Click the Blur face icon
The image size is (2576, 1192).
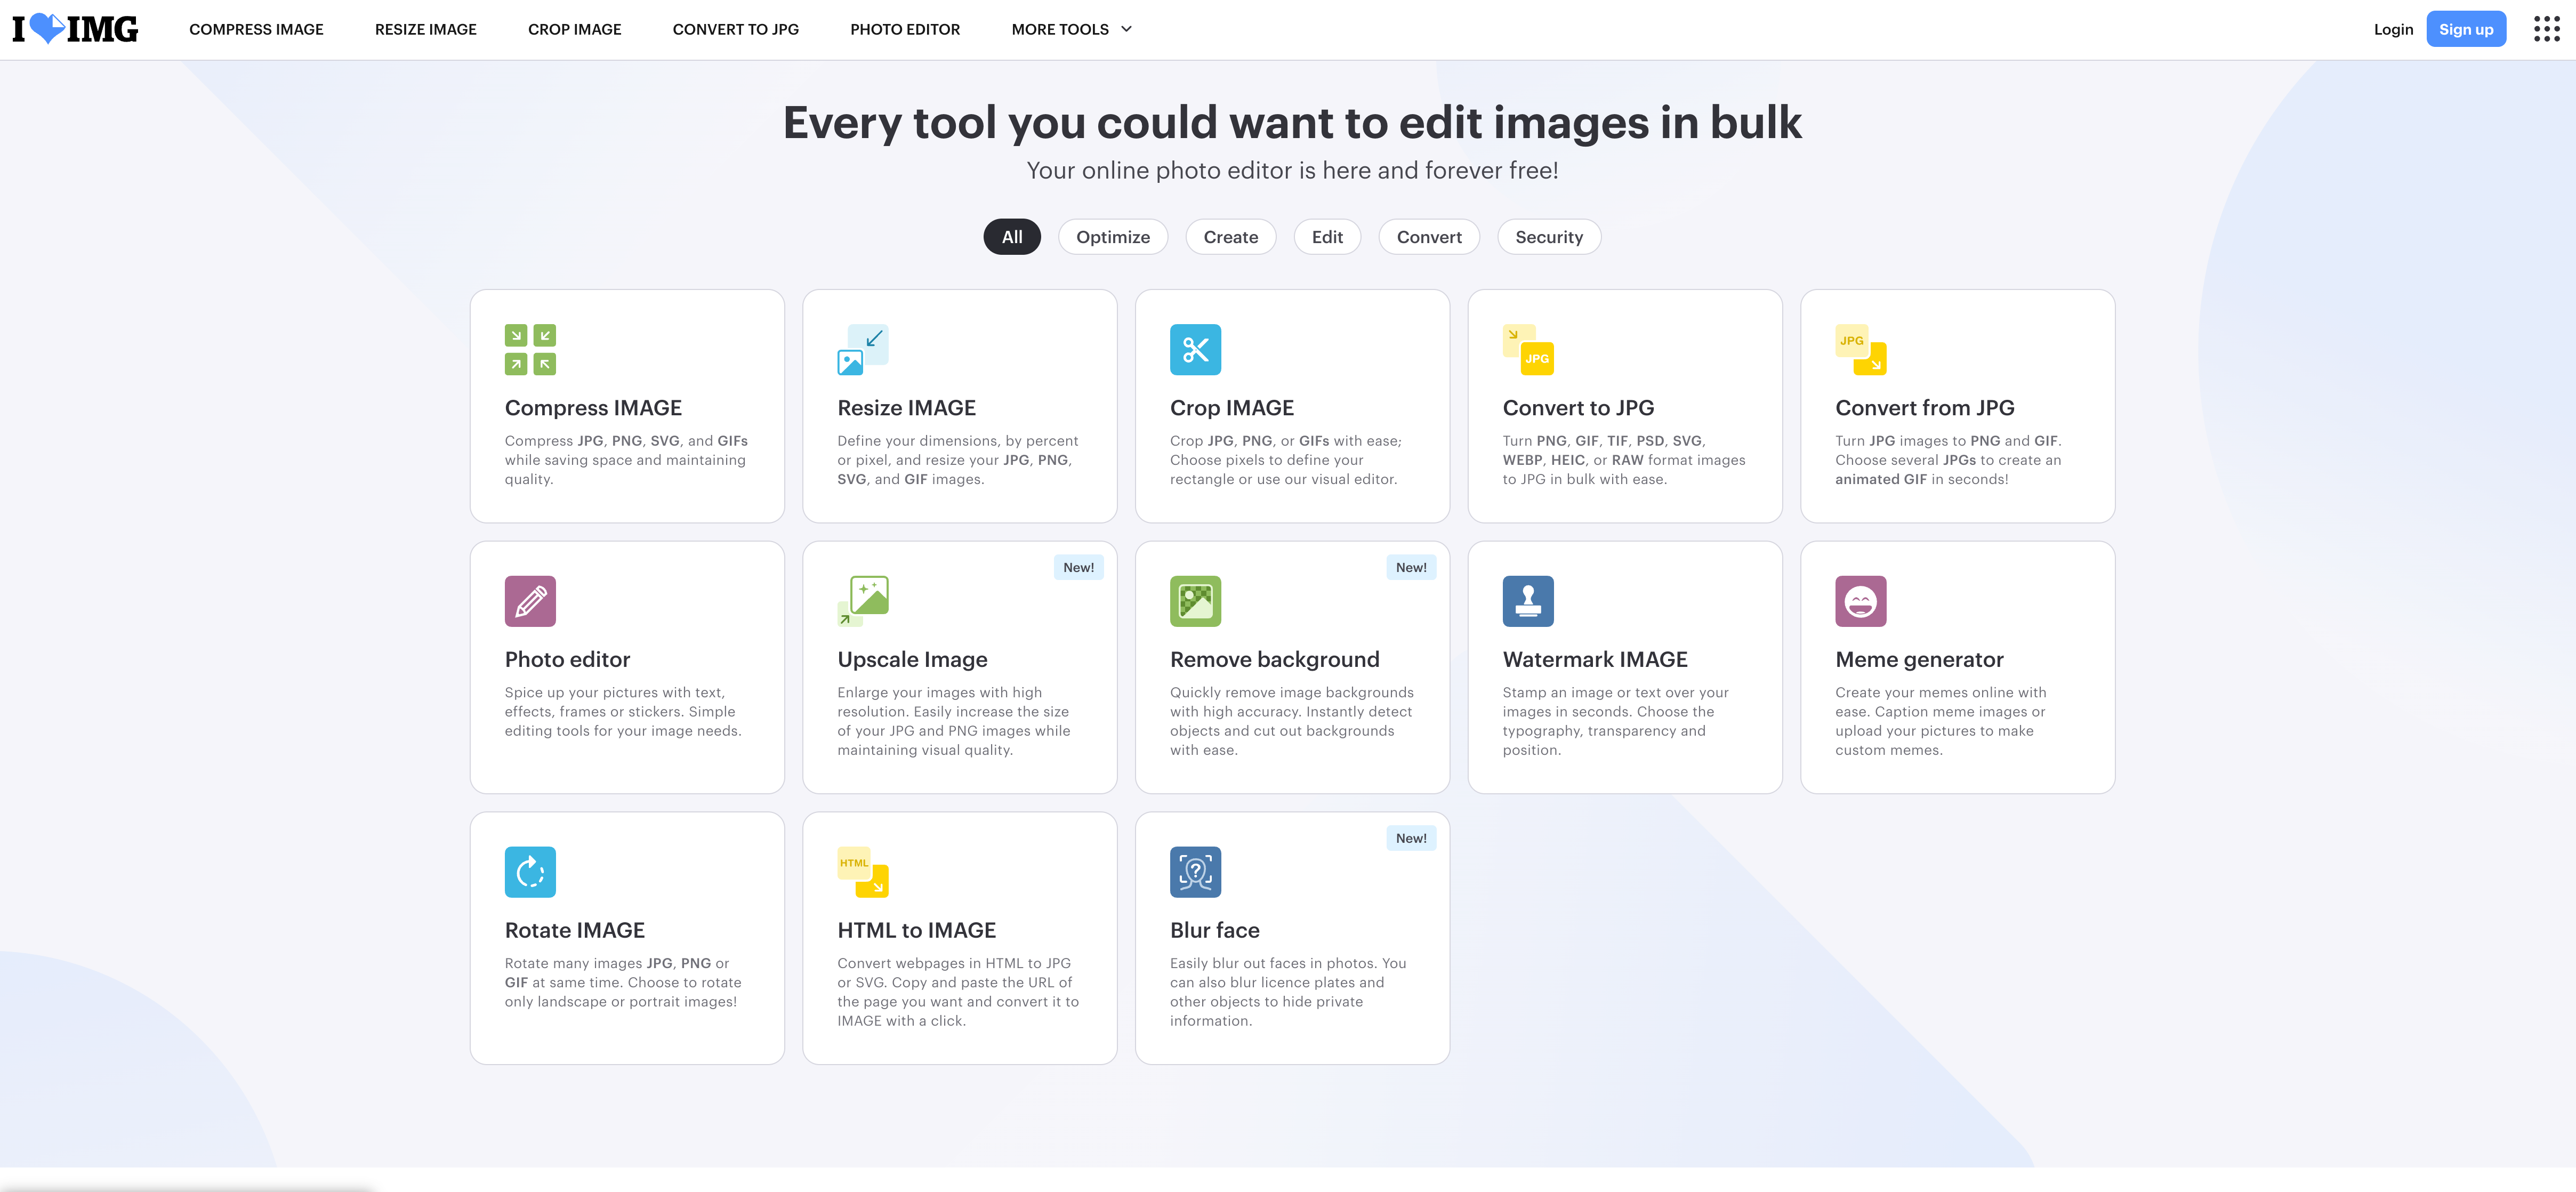pyautogui.click(x=1195, y=872)
